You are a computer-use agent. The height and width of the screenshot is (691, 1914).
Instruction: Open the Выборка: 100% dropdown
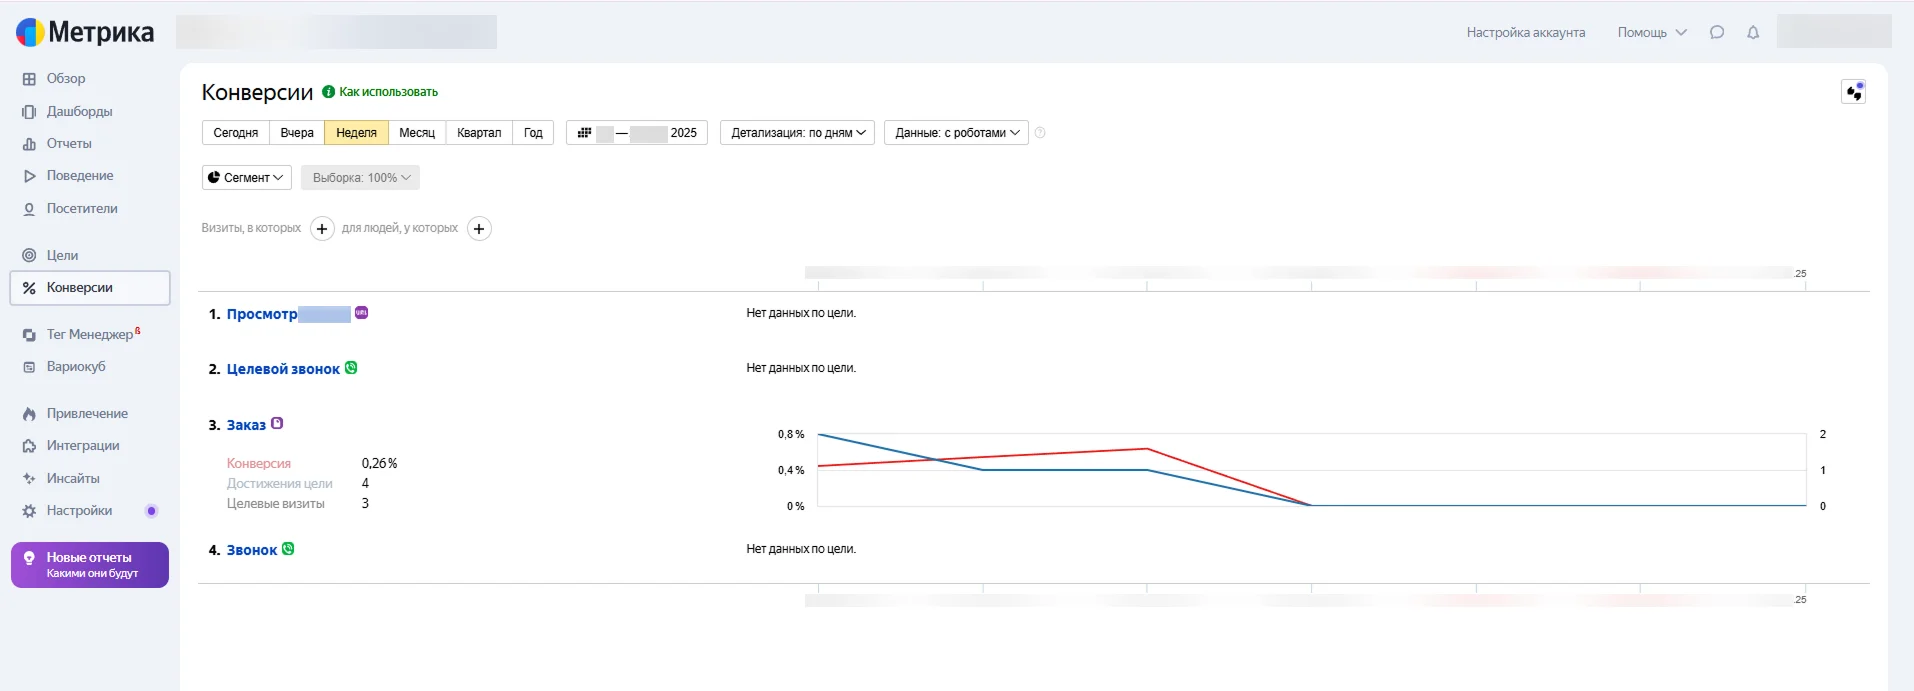click(x=361, y=178)
